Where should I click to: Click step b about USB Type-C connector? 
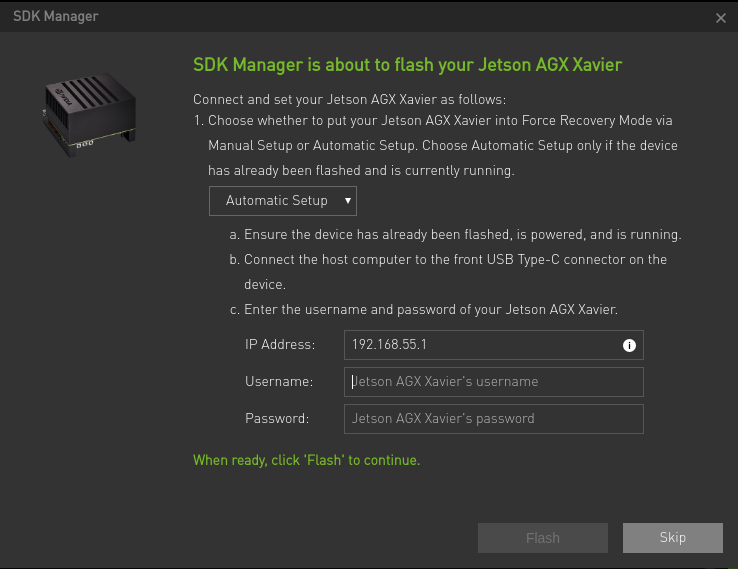(x=448, y=260)
